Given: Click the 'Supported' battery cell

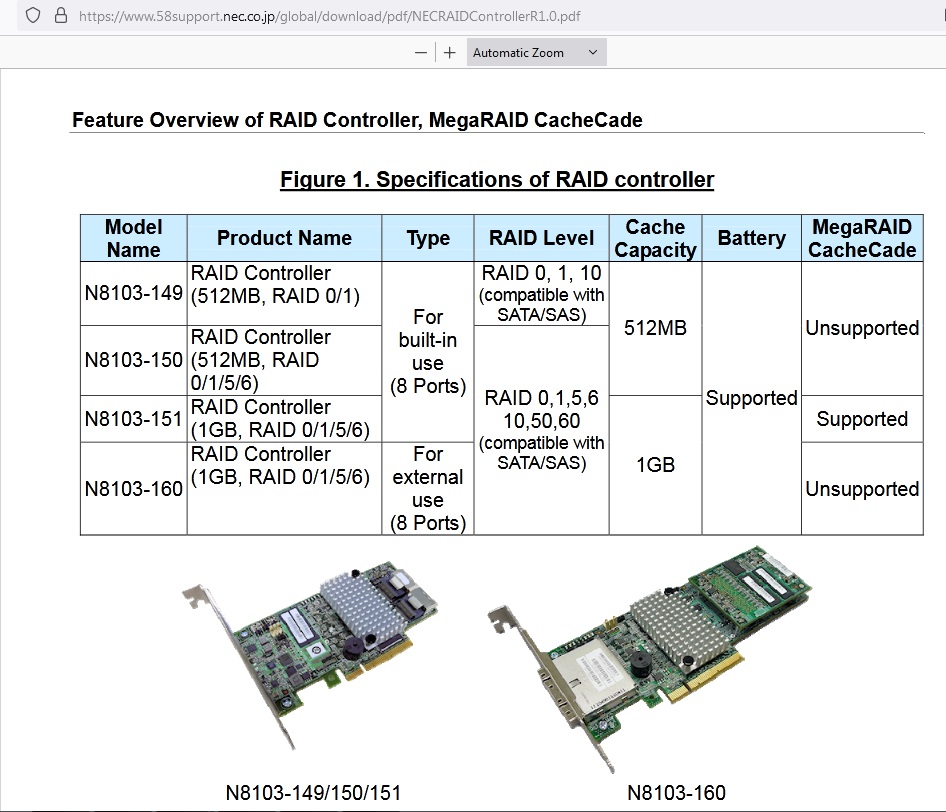Looking at the screenshot, I should [x=752, y=398].
